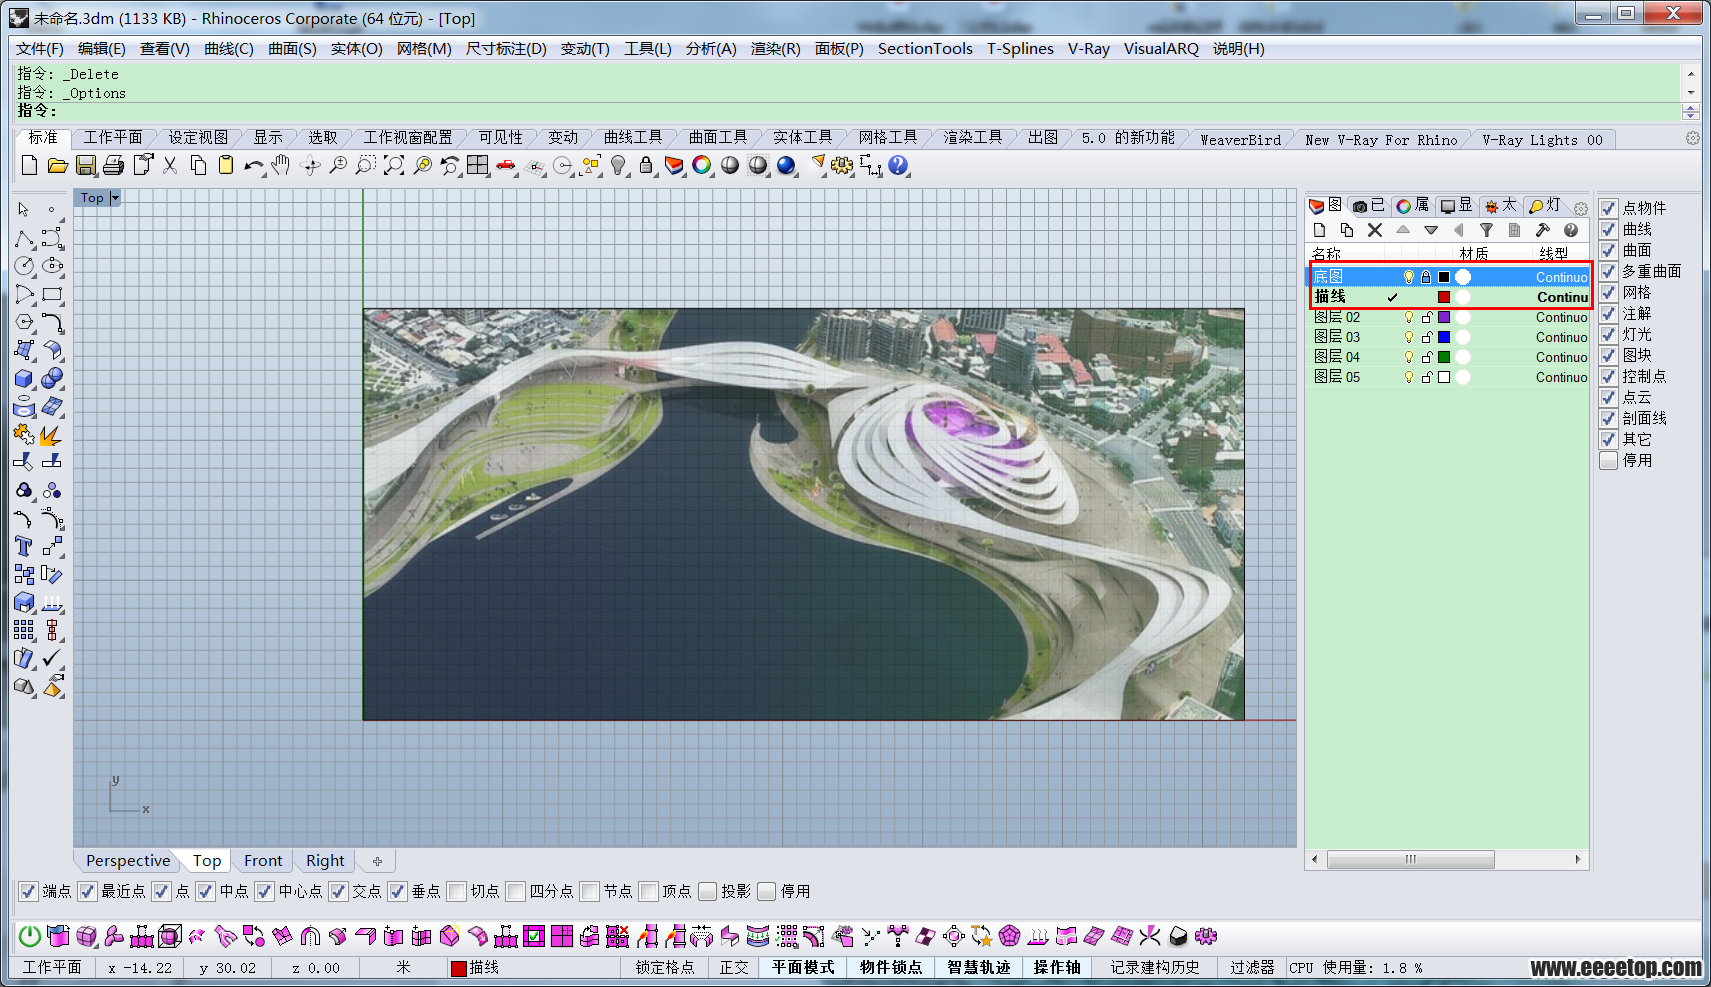Viewport: 1711px width, 987px height.
Task: Cut selection with the scissors icon
Action: pyautogui.click(x=170, y=165)
